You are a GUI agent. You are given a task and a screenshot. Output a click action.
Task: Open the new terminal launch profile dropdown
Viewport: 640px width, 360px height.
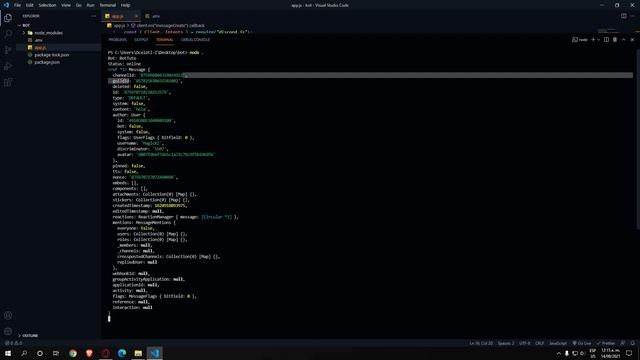[x=599, y=40]
